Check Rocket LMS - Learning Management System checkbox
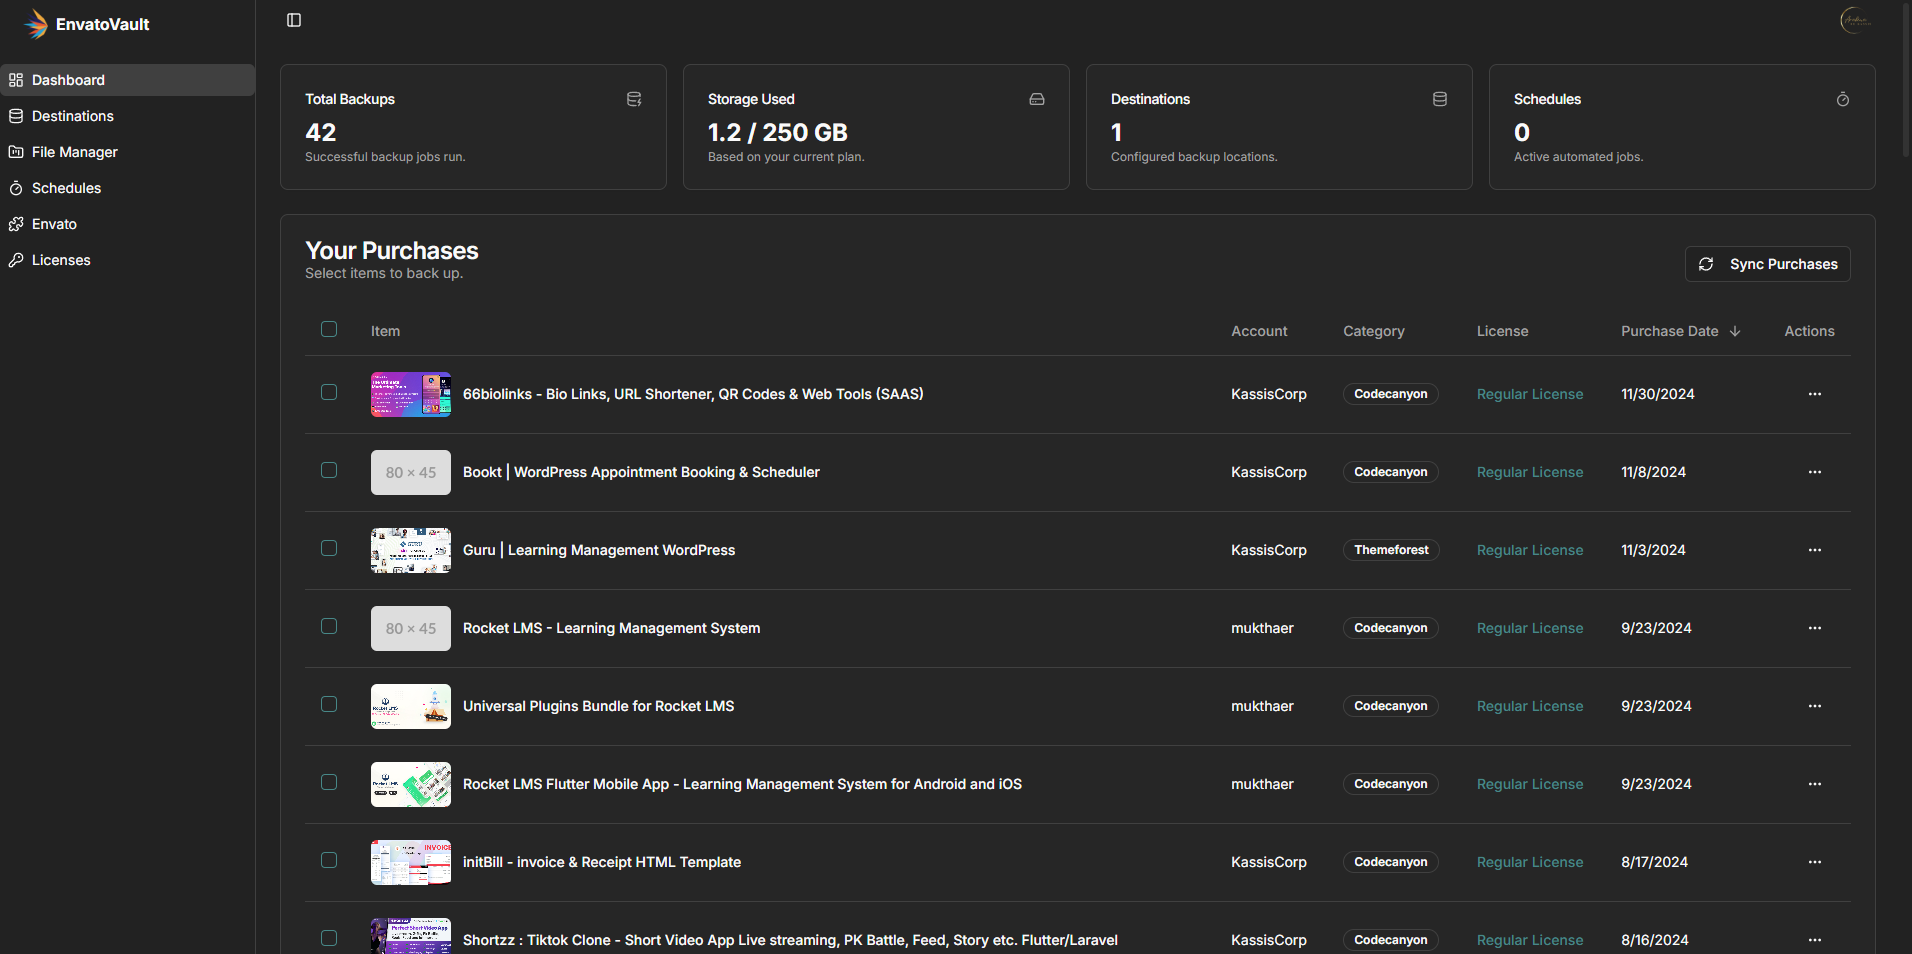This screenshot has height=954, width=1912. [329, 626]
